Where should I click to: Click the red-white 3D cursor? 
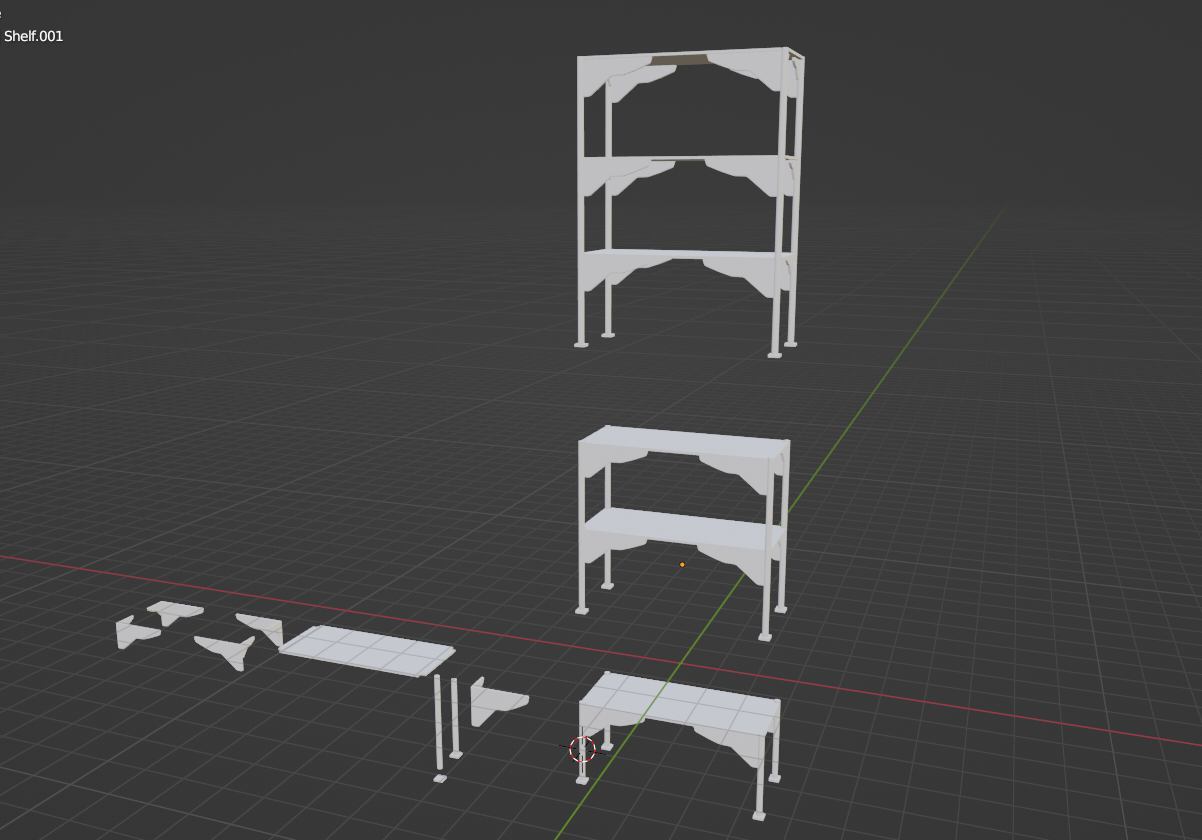click(582, 749)
